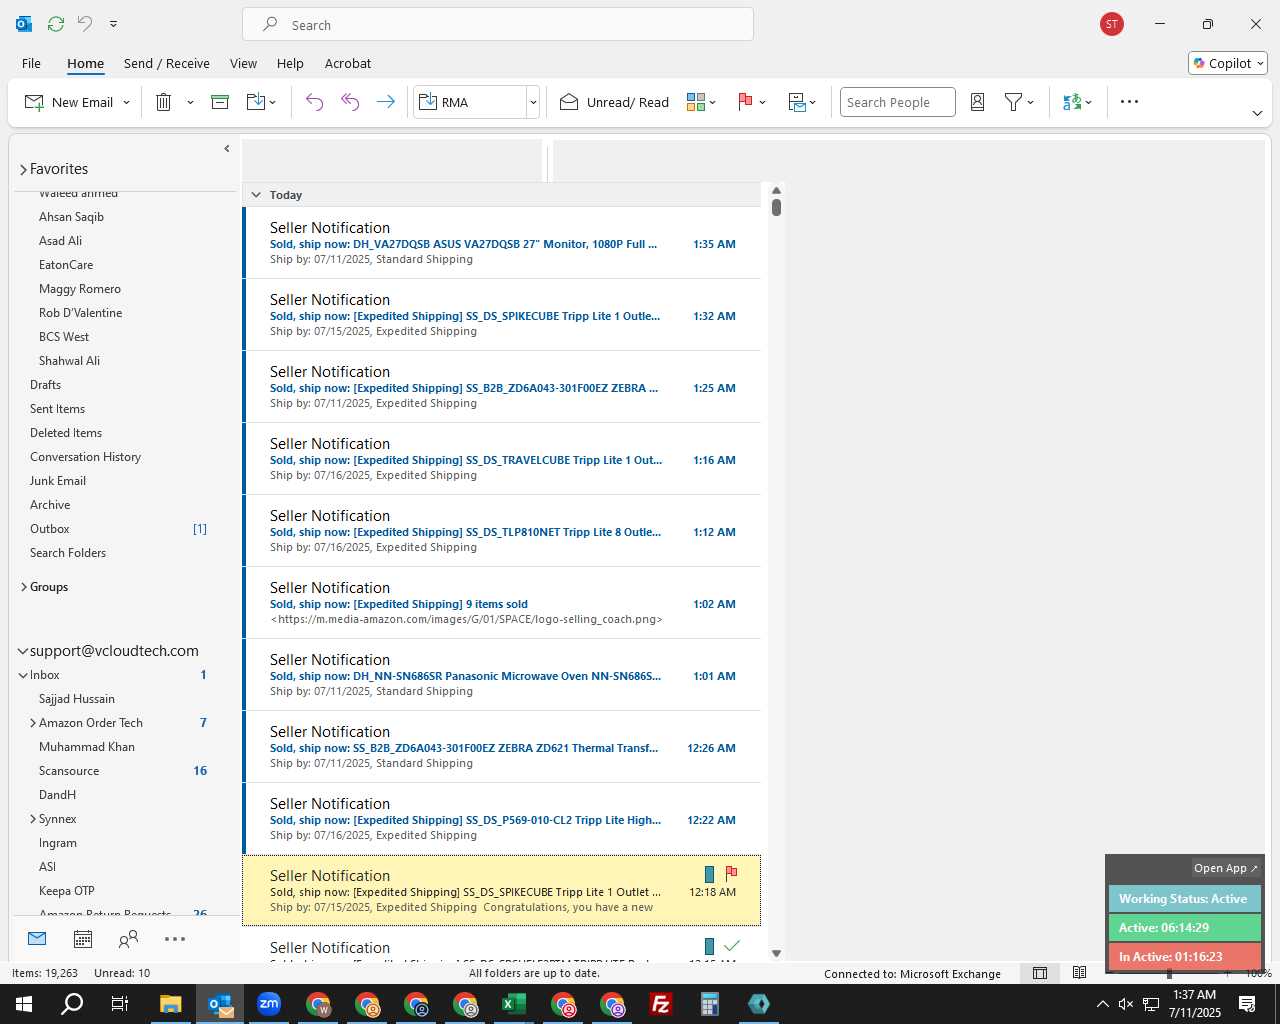1280x1024 pixels.
Task: Open Zoom from the taskbar
Action: (x=269, y=1004)
